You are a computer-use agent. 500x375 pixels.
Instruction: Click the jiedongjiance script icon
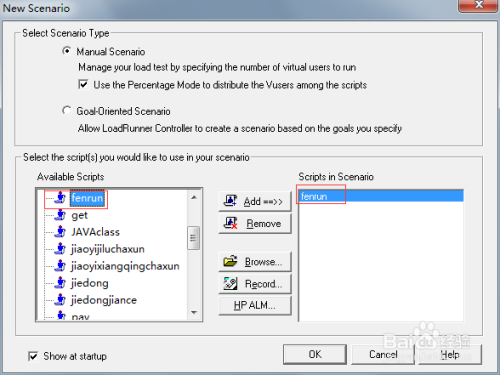coord(61,300)
